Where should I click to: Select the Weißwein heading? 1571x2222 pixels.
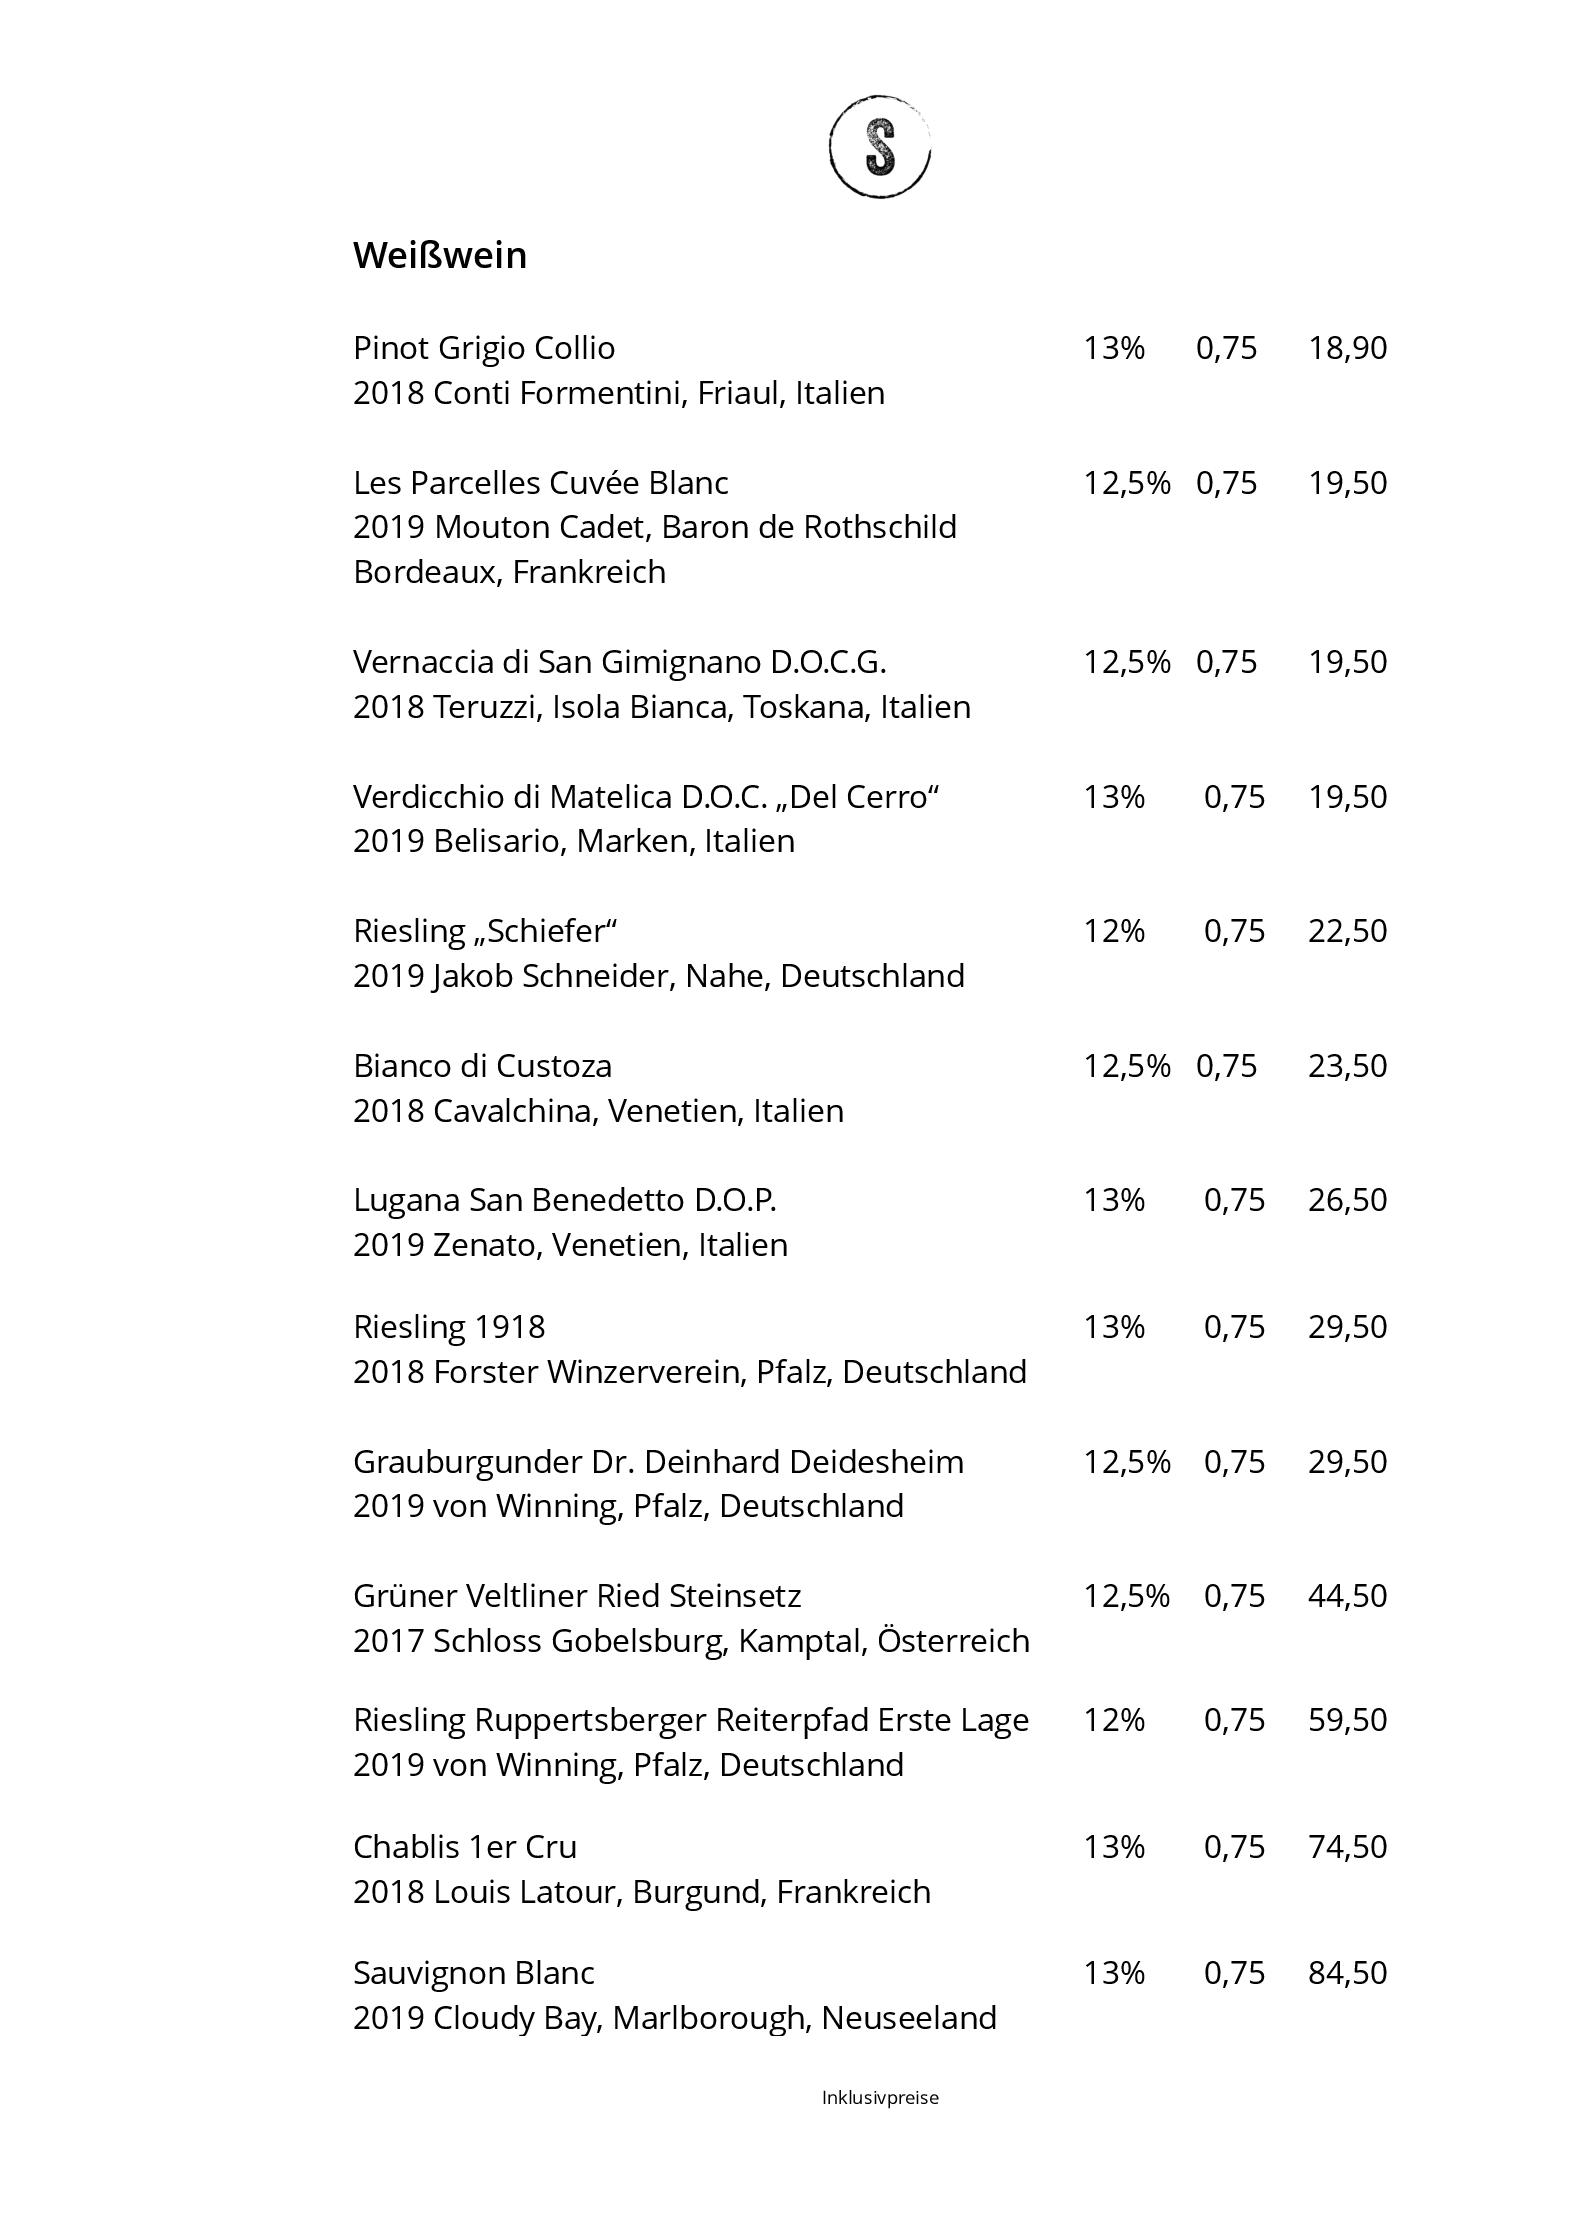point(440,255)
